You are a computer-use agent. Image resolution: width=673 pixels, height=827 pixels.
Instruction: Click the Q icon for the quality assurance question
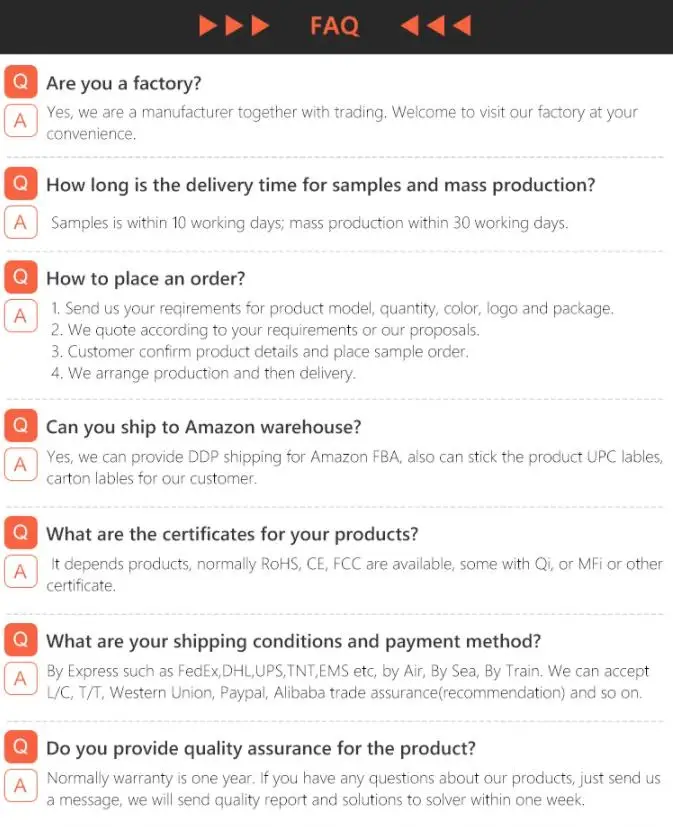coord(20,747)
